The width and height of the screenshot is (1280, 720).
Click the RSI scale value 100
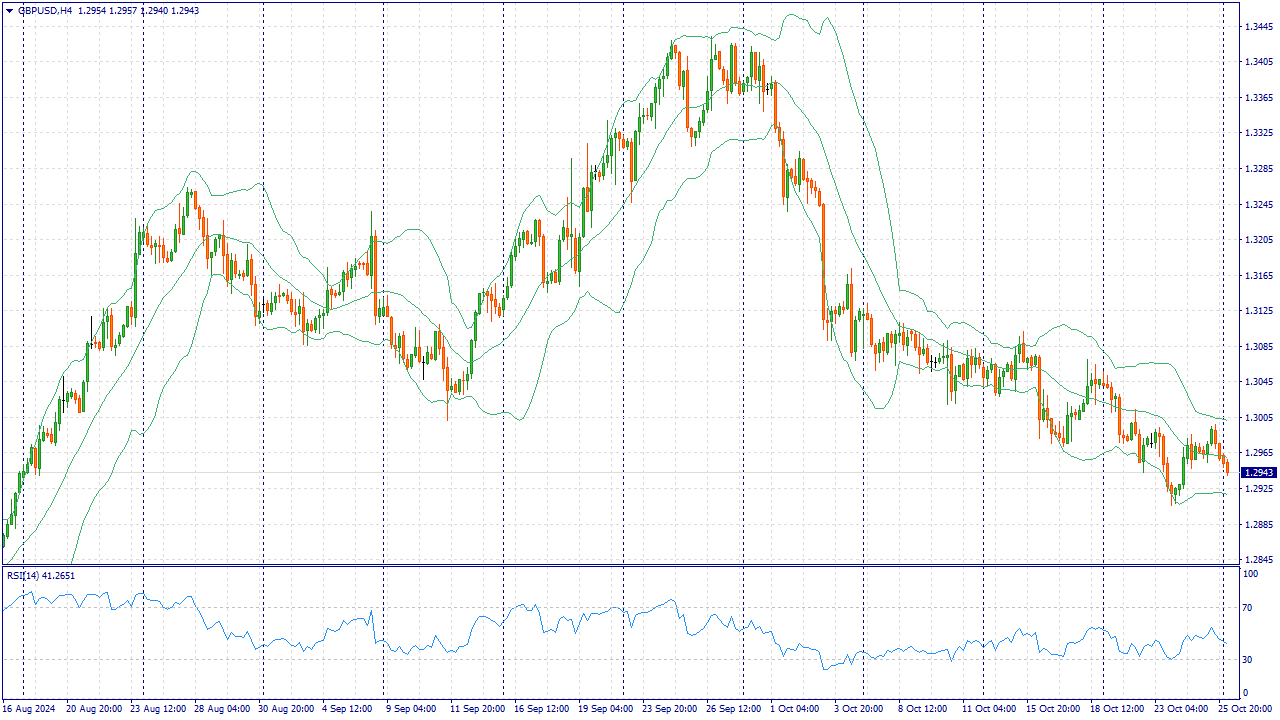(x=1251, y=575)
